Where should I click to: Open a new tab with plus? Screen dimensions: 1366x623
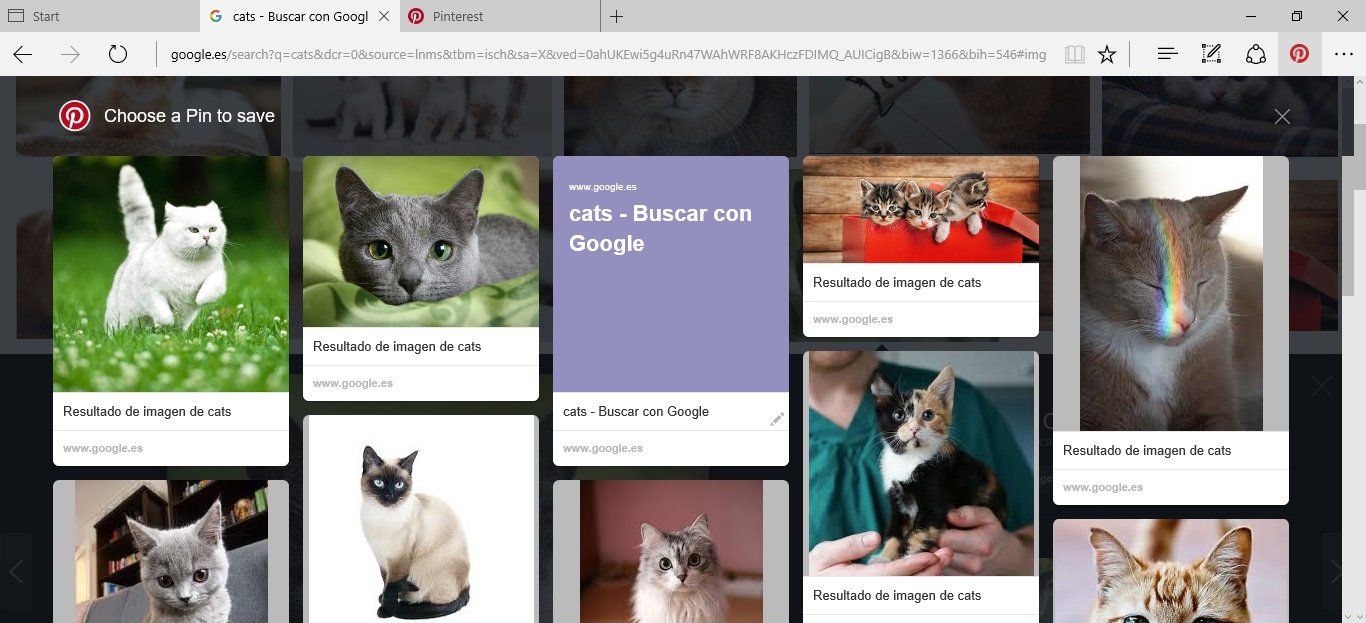pyautogui.click(x=617, y=16)
